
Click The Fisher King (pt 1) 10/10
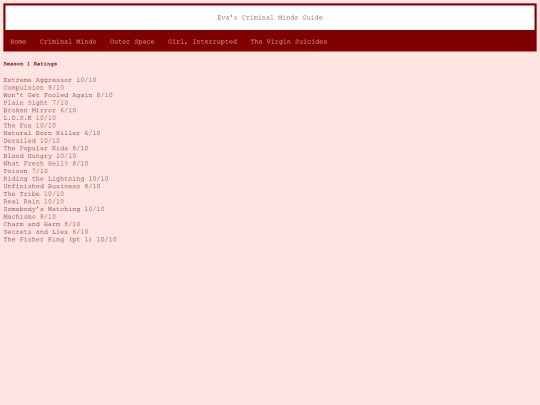click(x=60, y=239)
